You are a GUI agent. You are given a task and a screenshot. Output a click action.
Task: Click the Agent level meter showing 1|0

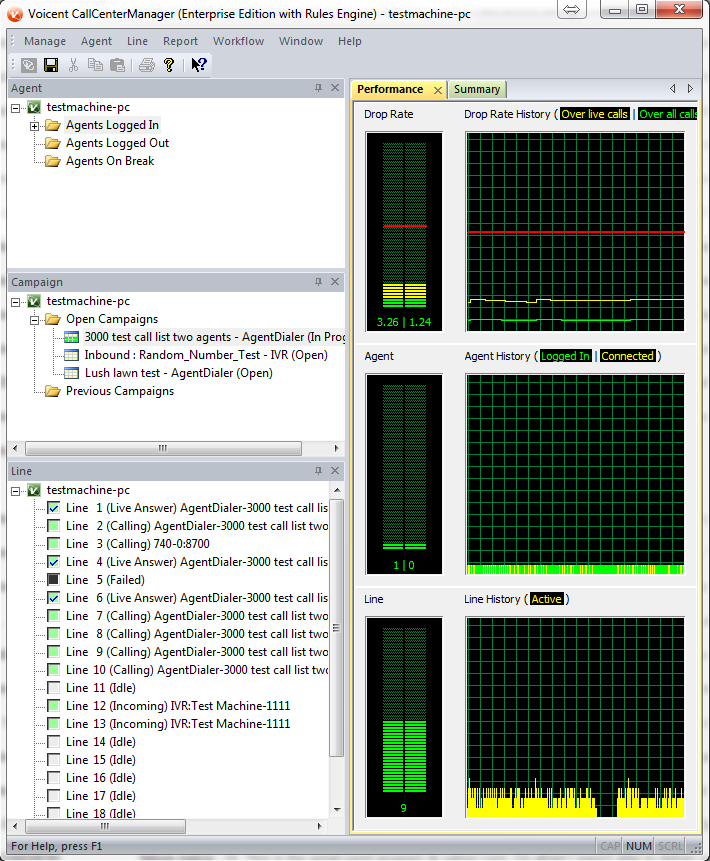coord(404,474)
